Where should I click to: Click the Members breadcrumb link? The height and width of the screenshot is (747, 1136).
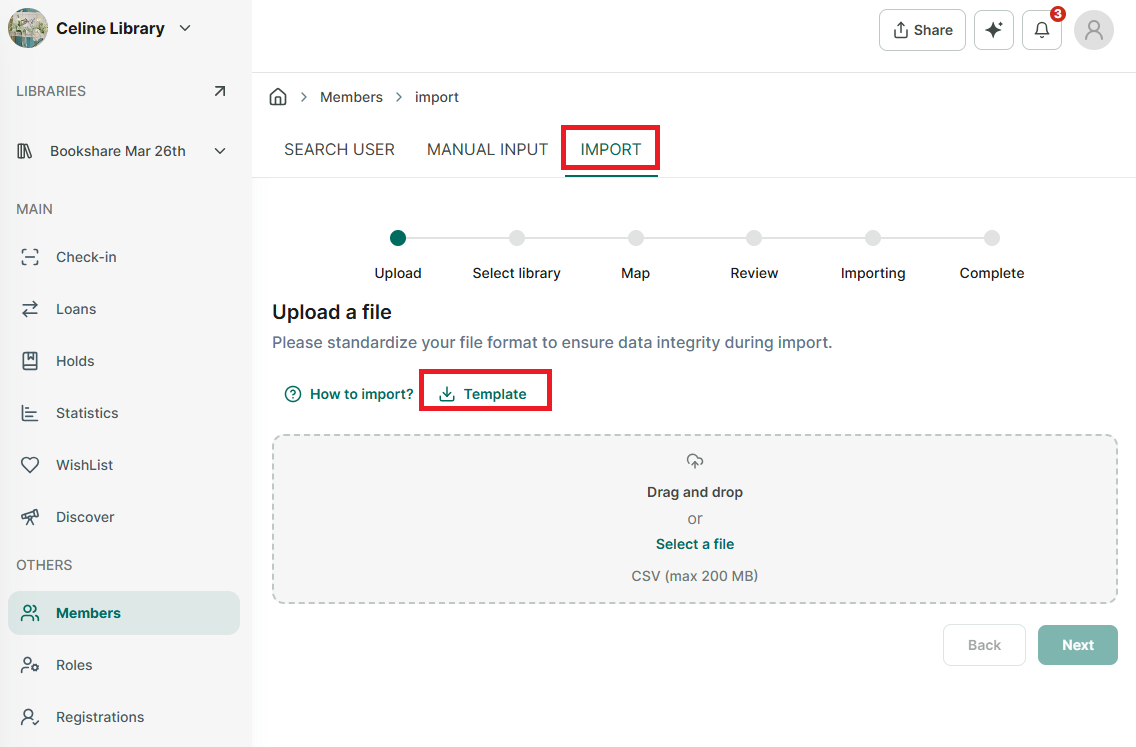coord(351,97)
